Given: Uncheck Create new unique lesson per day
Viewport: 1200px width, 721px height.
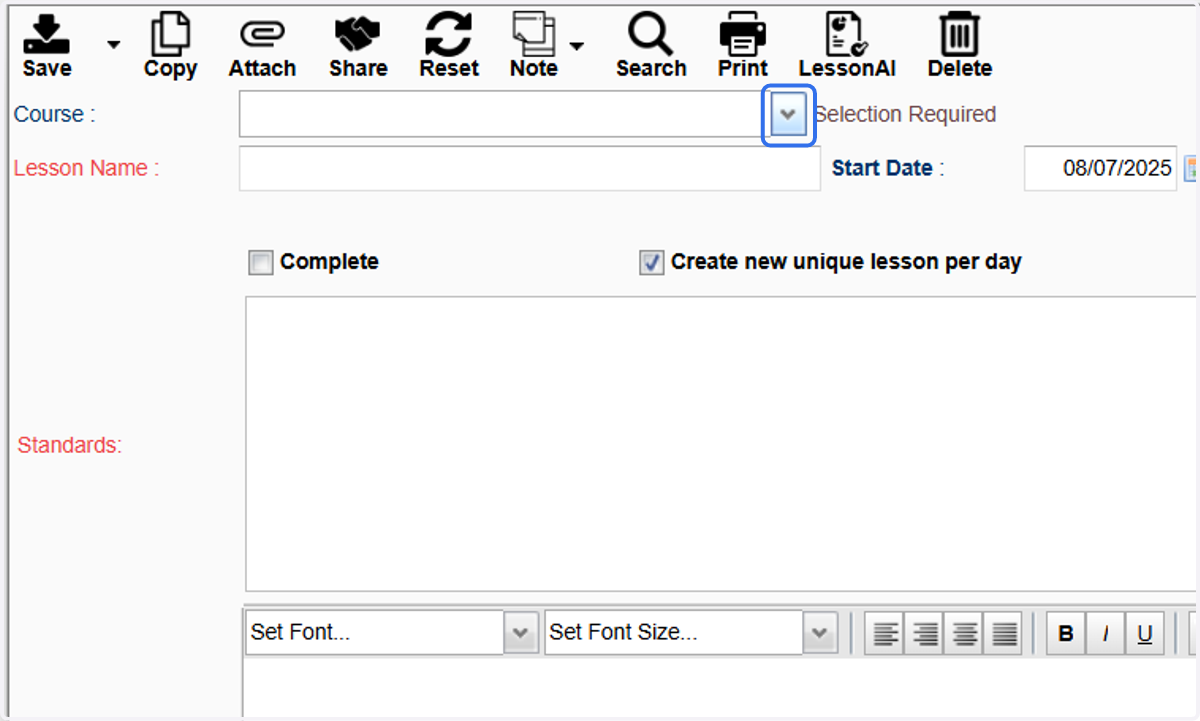Looking at the screenshot, I should [651, 263].
